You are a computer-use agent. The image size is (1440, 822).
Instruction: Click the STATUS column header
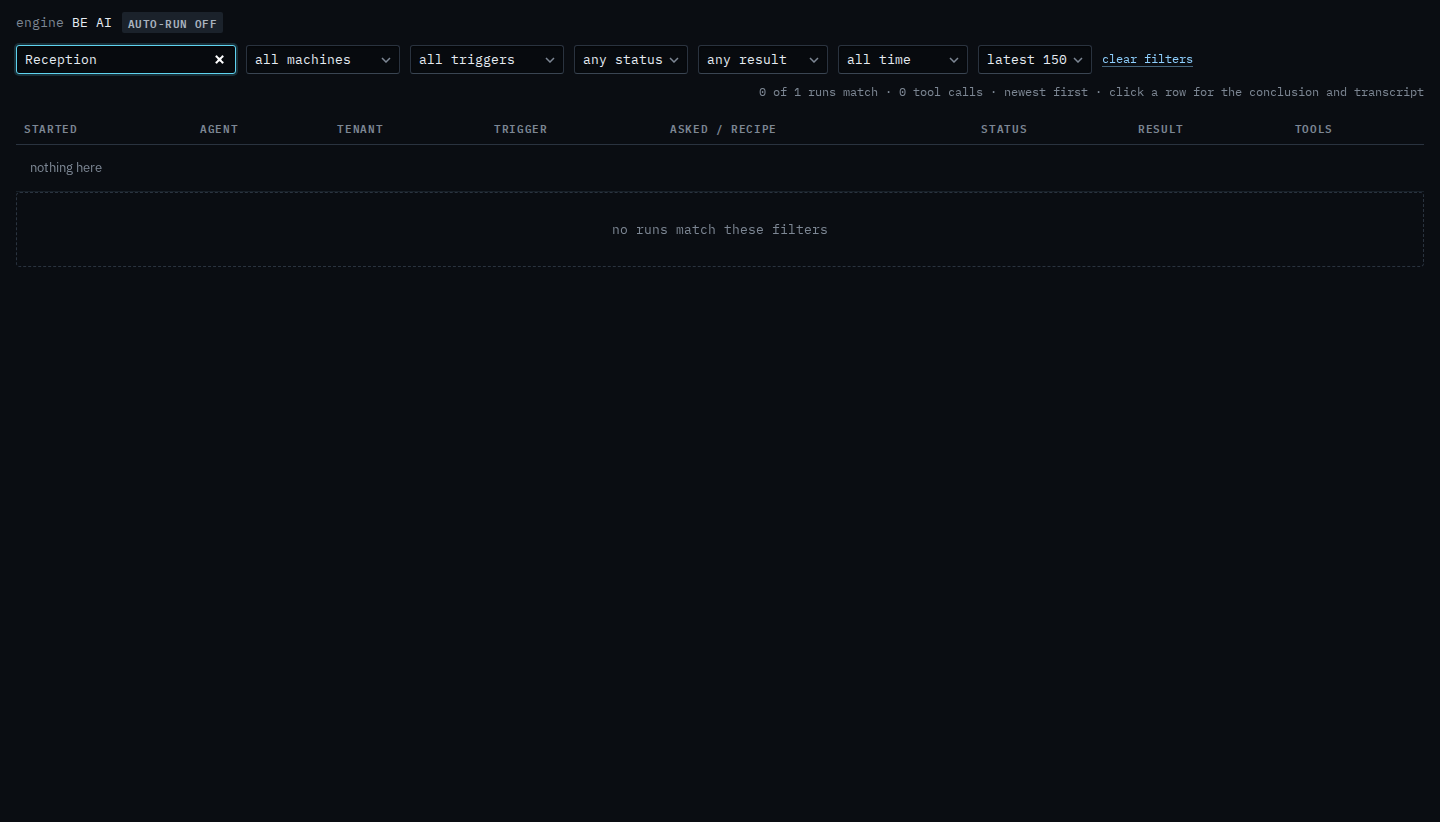(1004, 129)
